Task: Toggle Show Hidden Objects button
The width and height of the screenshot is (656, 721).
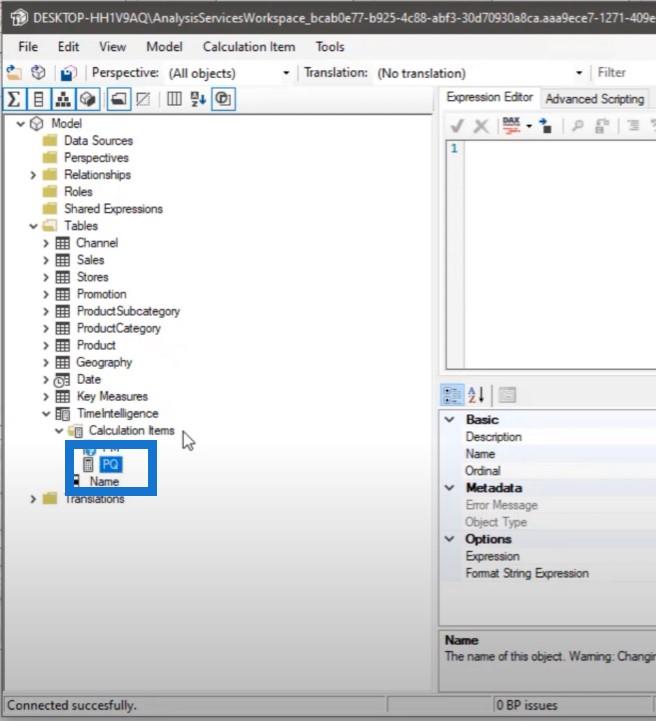Action: pyautogui.click(x=143, y=99)
